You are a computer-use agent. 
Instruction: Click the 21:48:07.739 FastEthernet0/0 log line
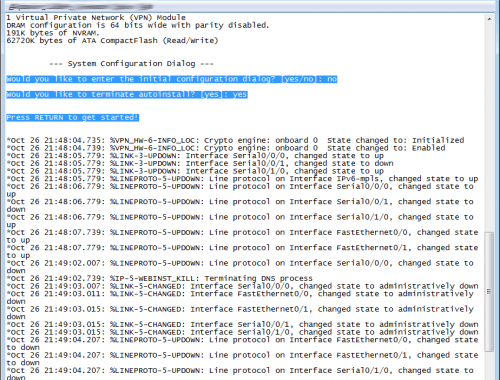[x=242, y=236]
